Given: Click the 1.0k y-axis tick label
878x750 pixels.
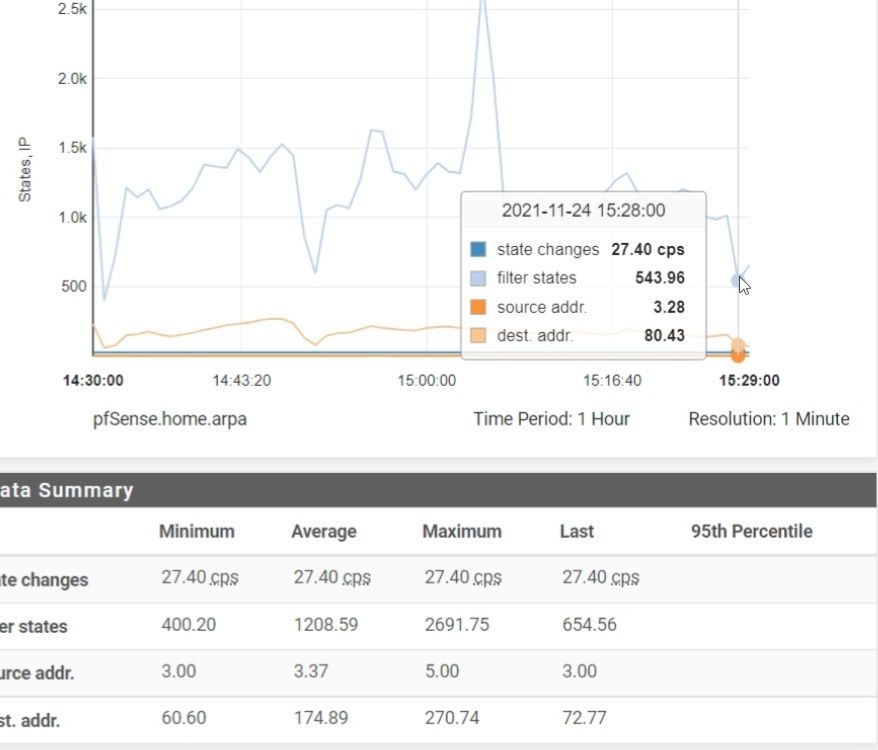Looking at the screenshot, I should (72, 217).
